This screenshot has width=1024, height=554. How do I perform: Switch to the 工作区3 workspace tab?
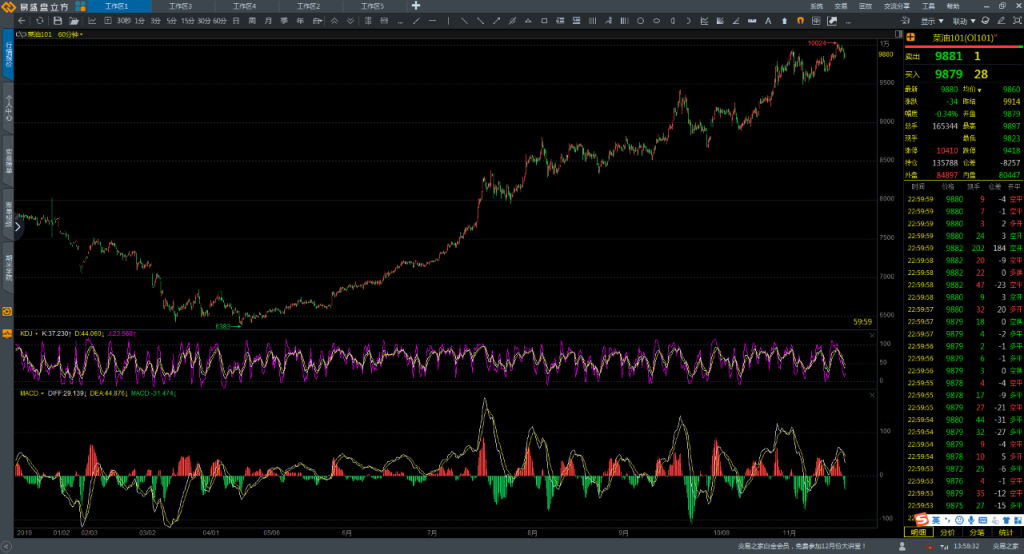180,6
